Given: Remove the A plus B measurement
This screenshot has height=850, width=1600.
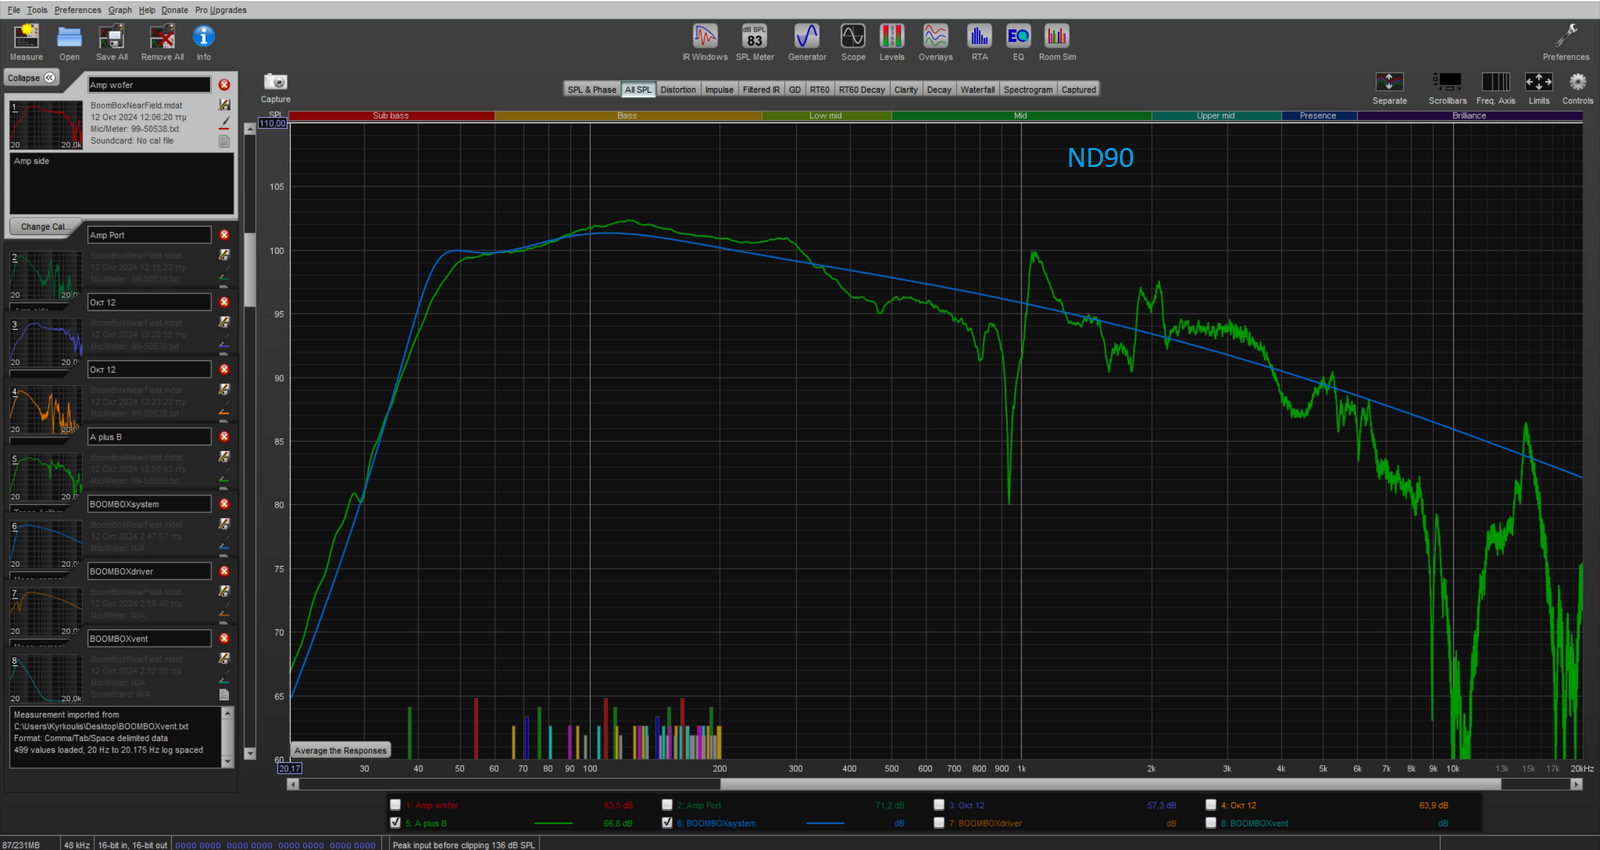Looking at the screenshot, I should click(224, 437).
